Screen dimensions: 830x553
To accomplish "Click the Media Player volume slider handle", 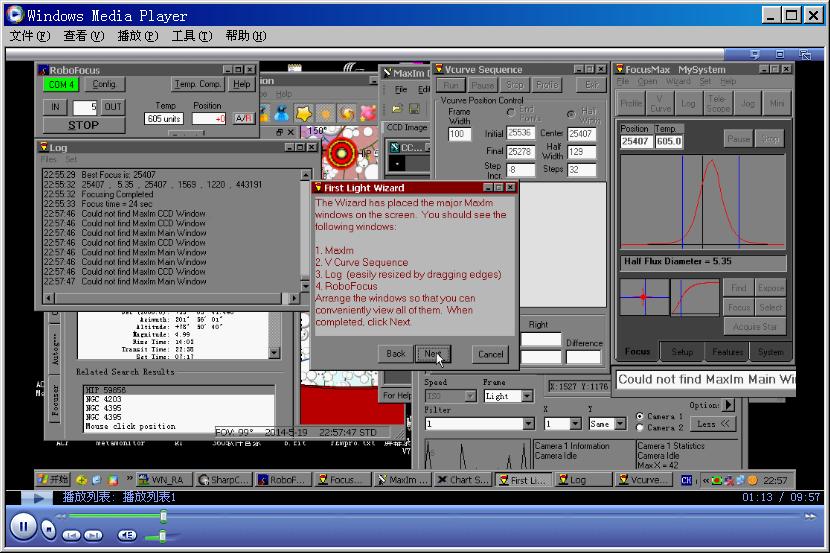I will click(x=163, y=536).
